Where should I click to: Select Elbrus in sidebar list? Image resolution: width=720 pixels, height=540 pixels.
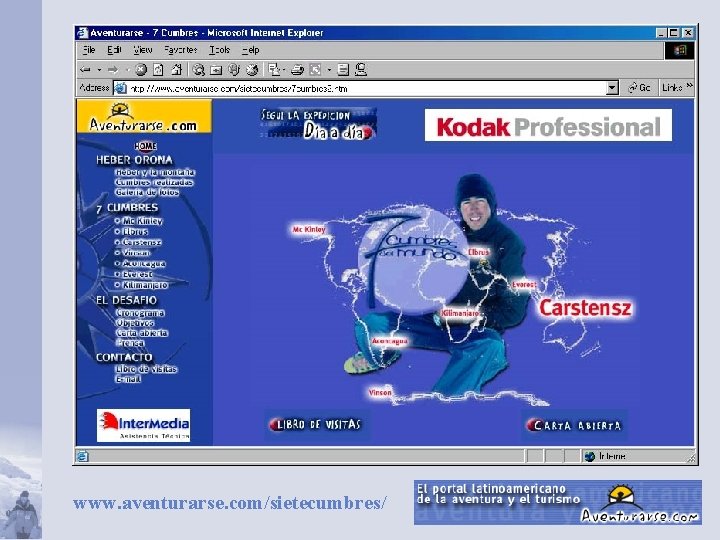pyautogui.click(x=135, y=231)
